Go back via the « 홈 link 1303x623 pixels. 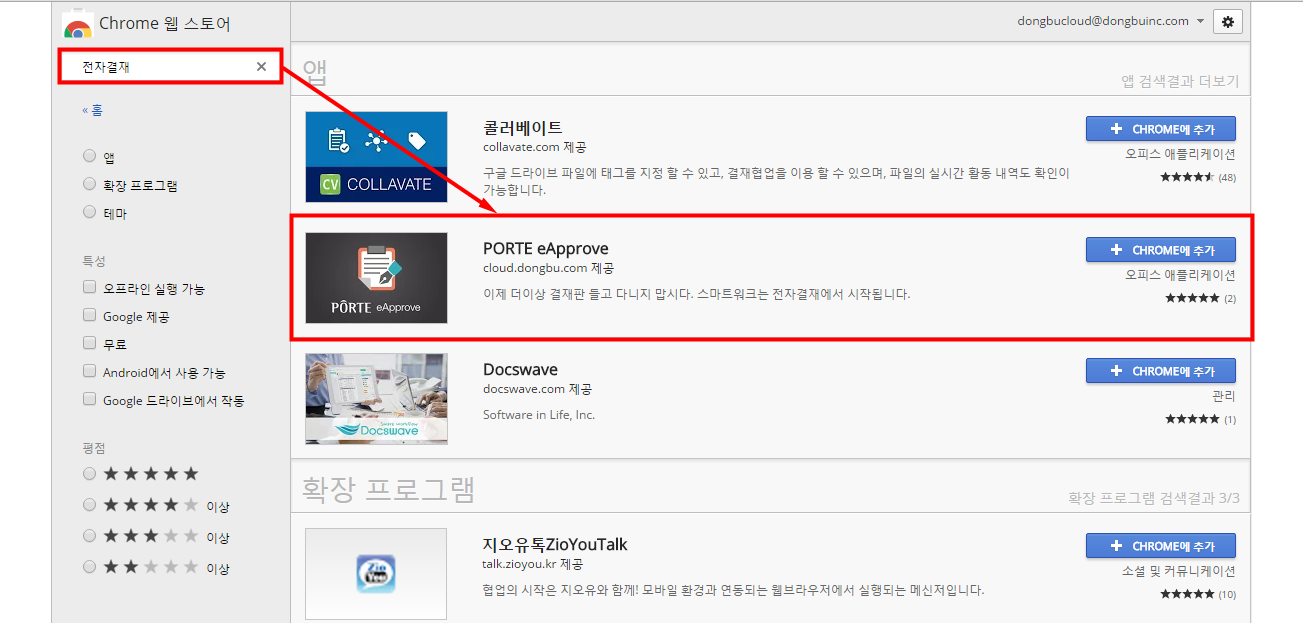pos(92,111)
